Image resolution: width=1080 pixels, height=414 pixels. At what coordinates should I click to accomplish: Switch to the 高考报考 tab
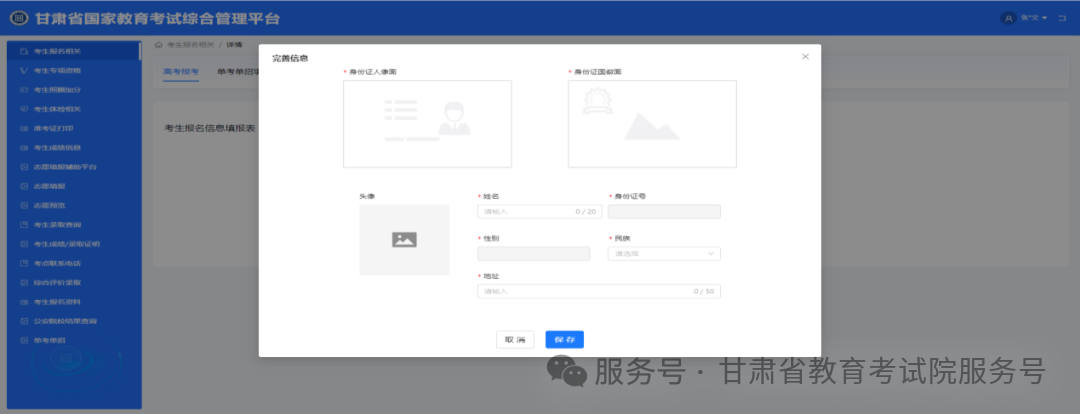181,72
